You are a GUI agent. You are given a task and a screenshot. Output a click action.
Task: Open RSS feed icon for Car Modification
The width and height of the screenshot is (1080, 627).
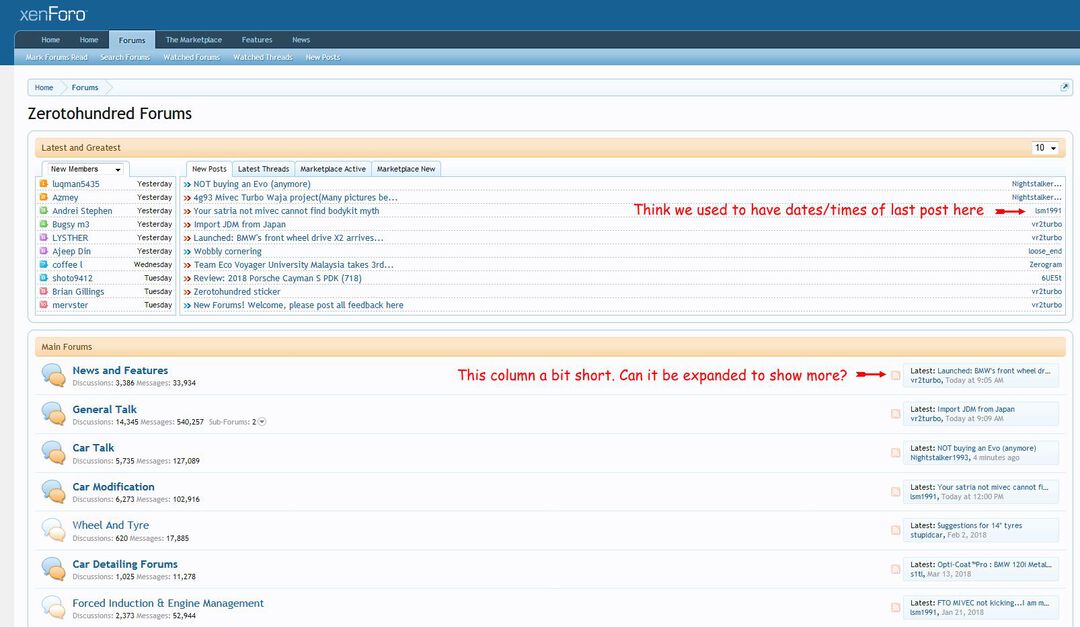pyautogui.click(x=896, y=491)
